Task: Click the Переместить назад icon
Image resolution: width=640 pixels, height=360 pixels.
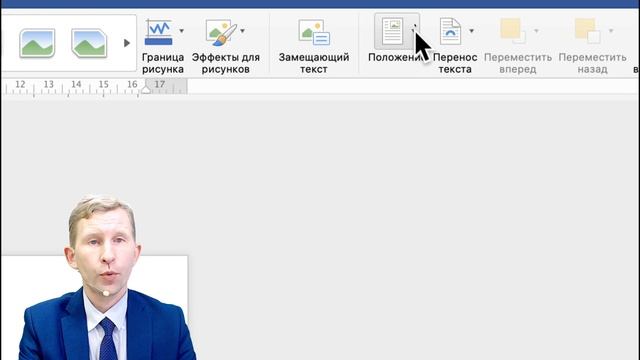Action: 587,31
